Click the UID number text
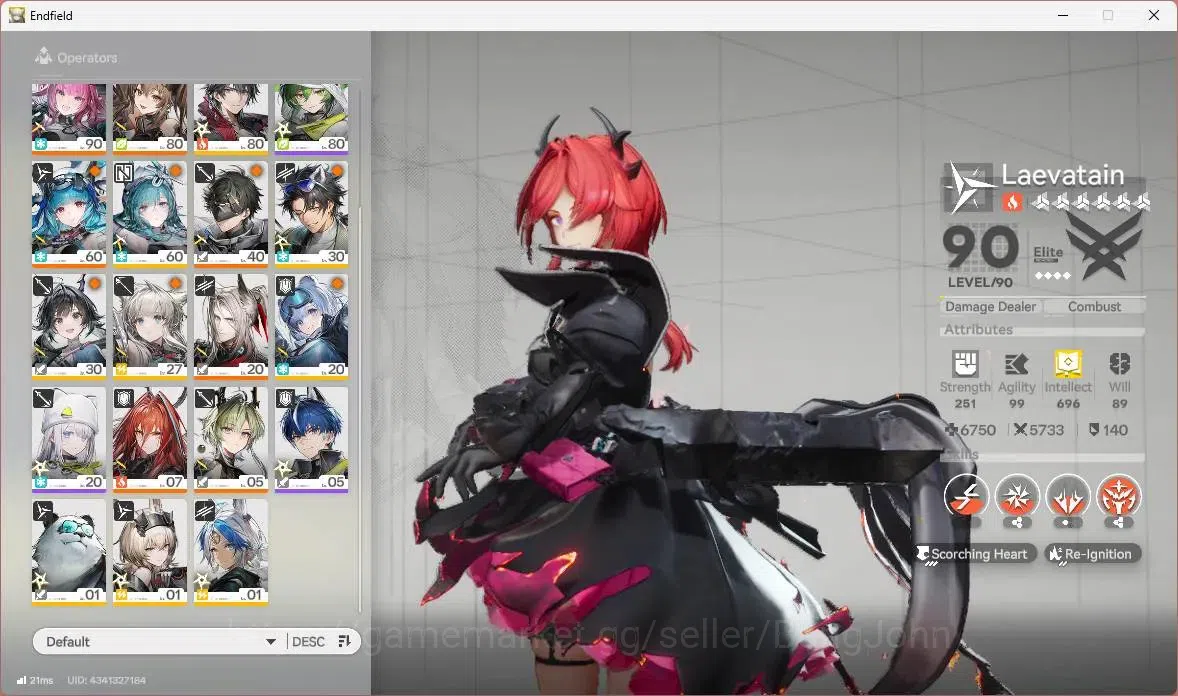Image resolution: width=1178 pixels, height=696 pixels. click(x=107, y=680)
